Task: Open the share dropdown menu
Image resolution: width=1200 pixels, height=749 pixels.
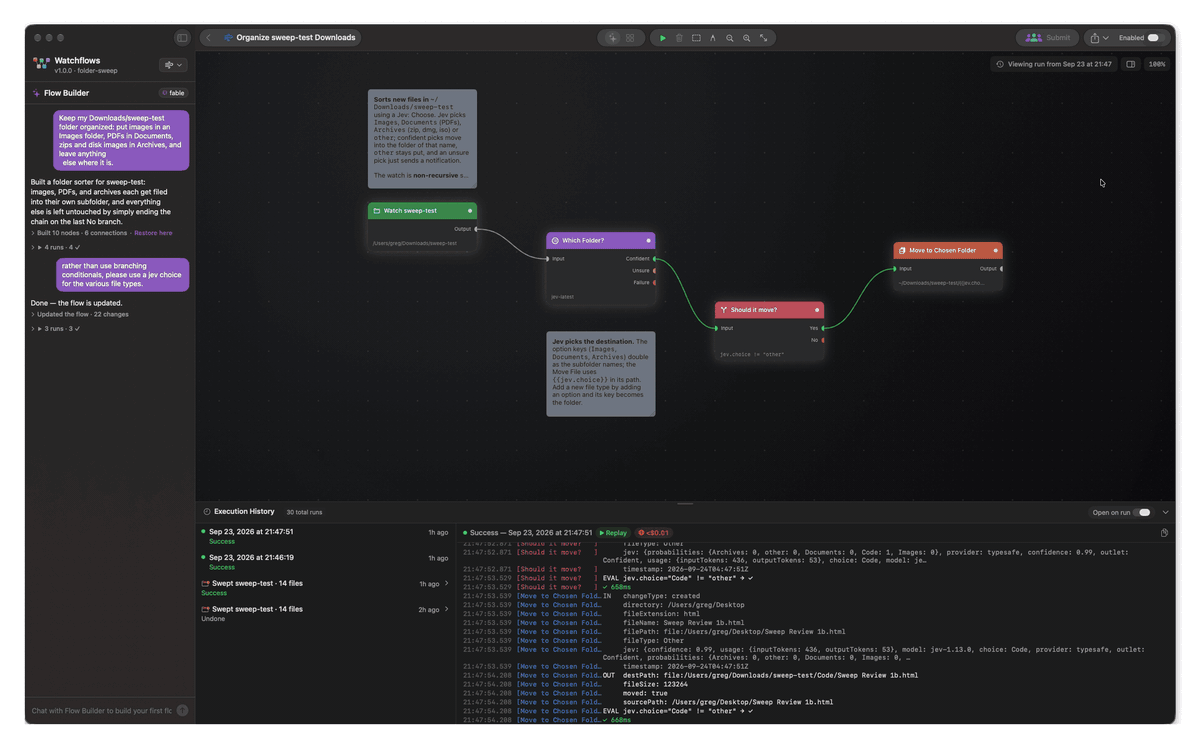Action: click(x=1099, y=38)
